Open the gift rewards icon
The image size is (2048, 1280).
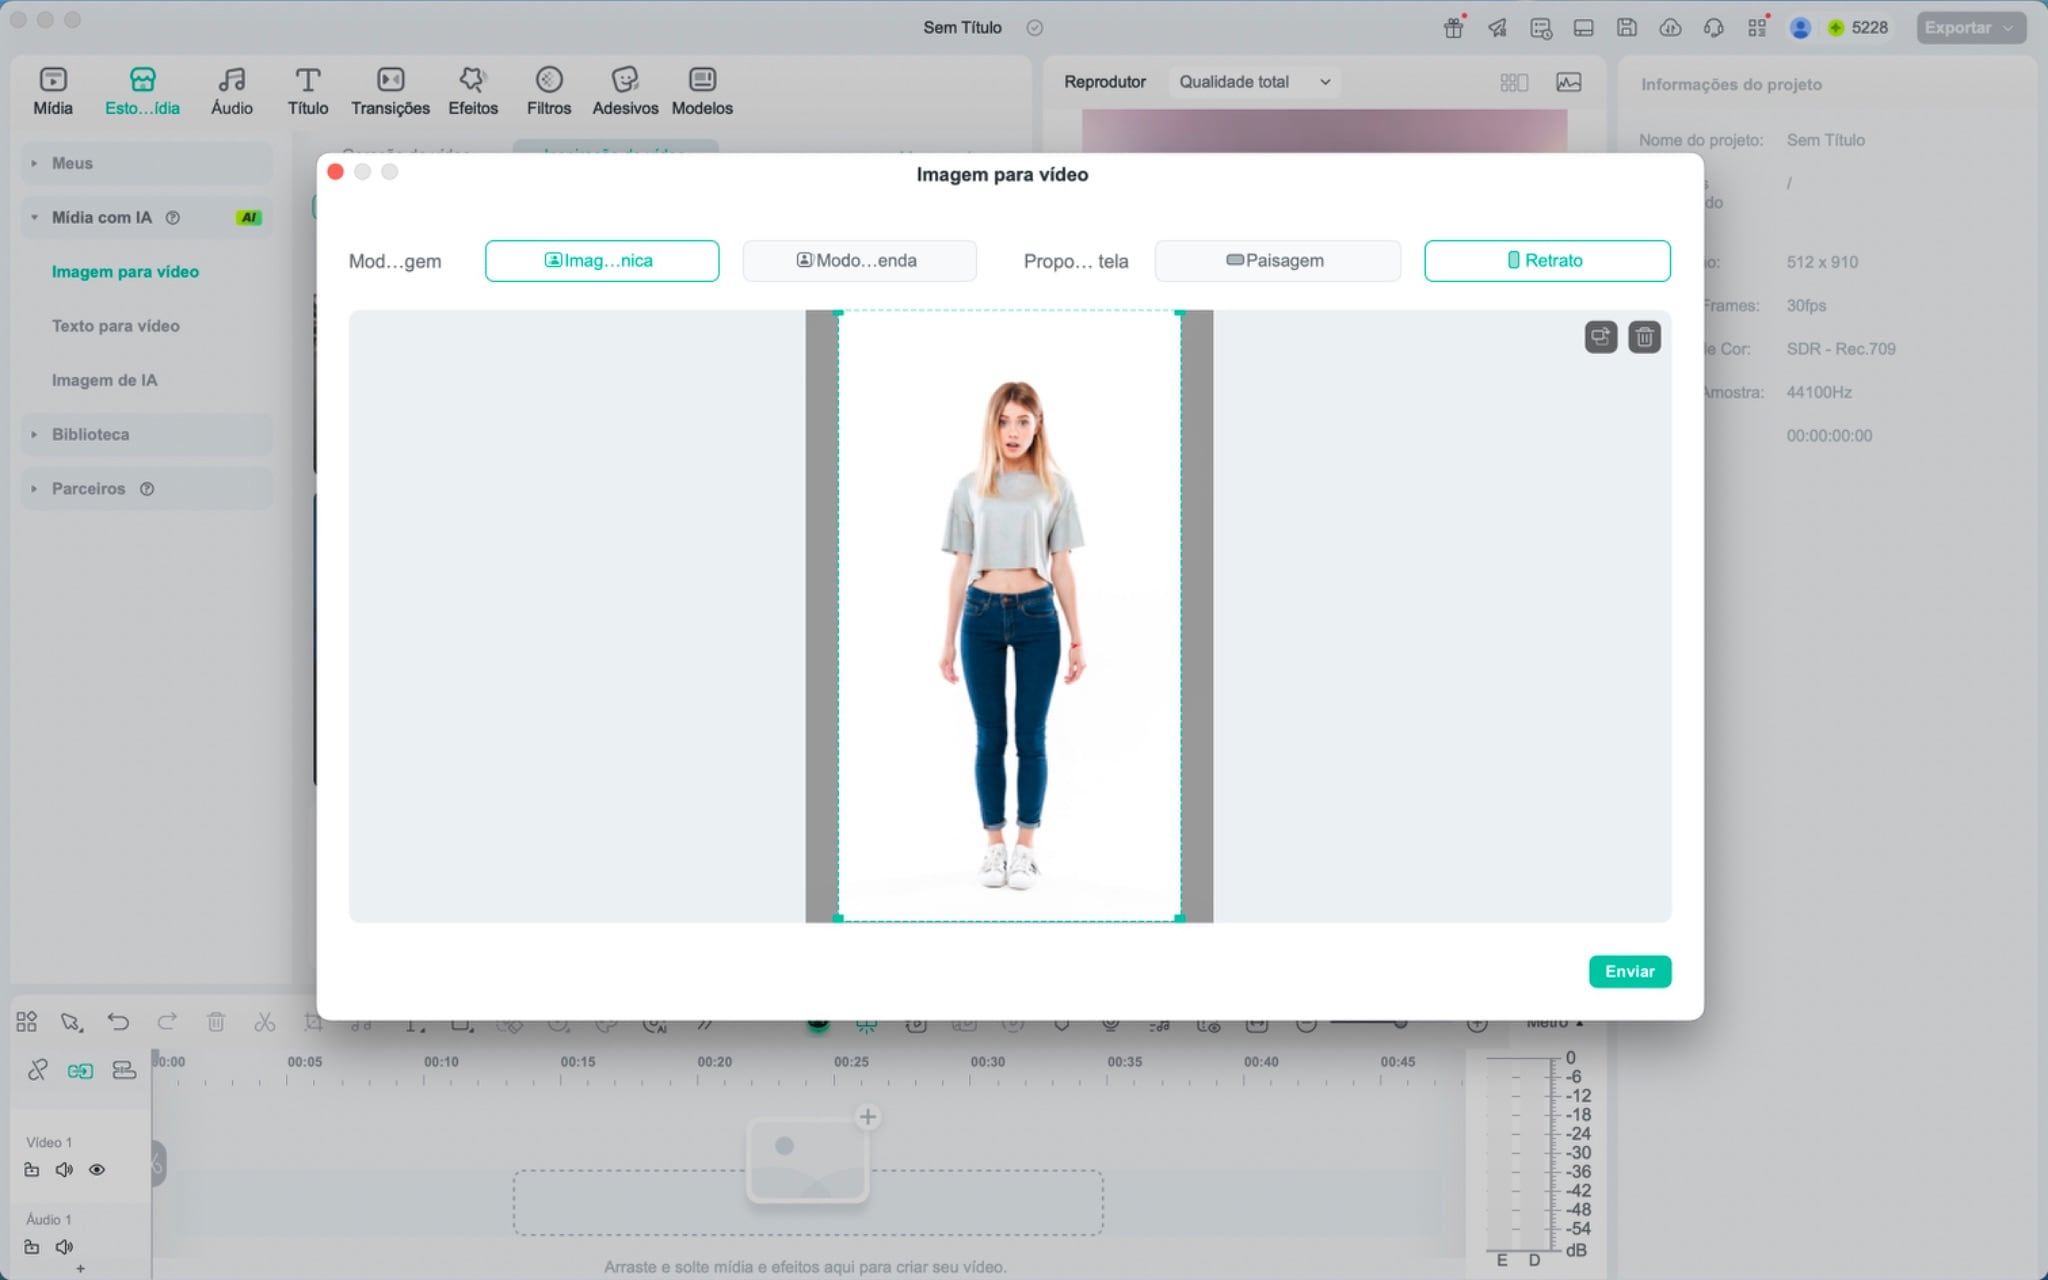pos(1453,28)
